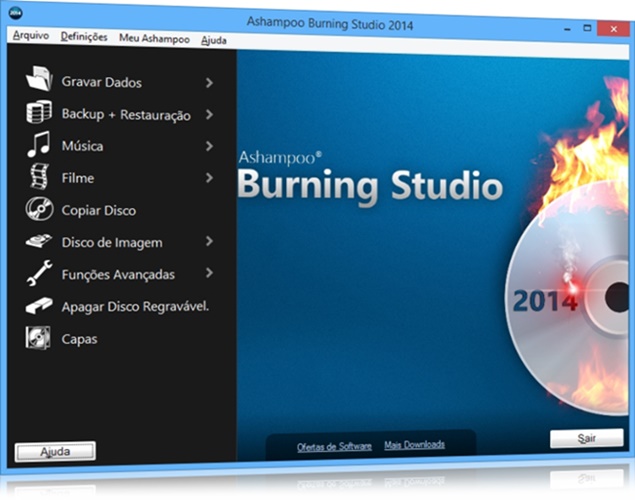
Task: Select the Copiar Disco label
Action: pos(99,210)
